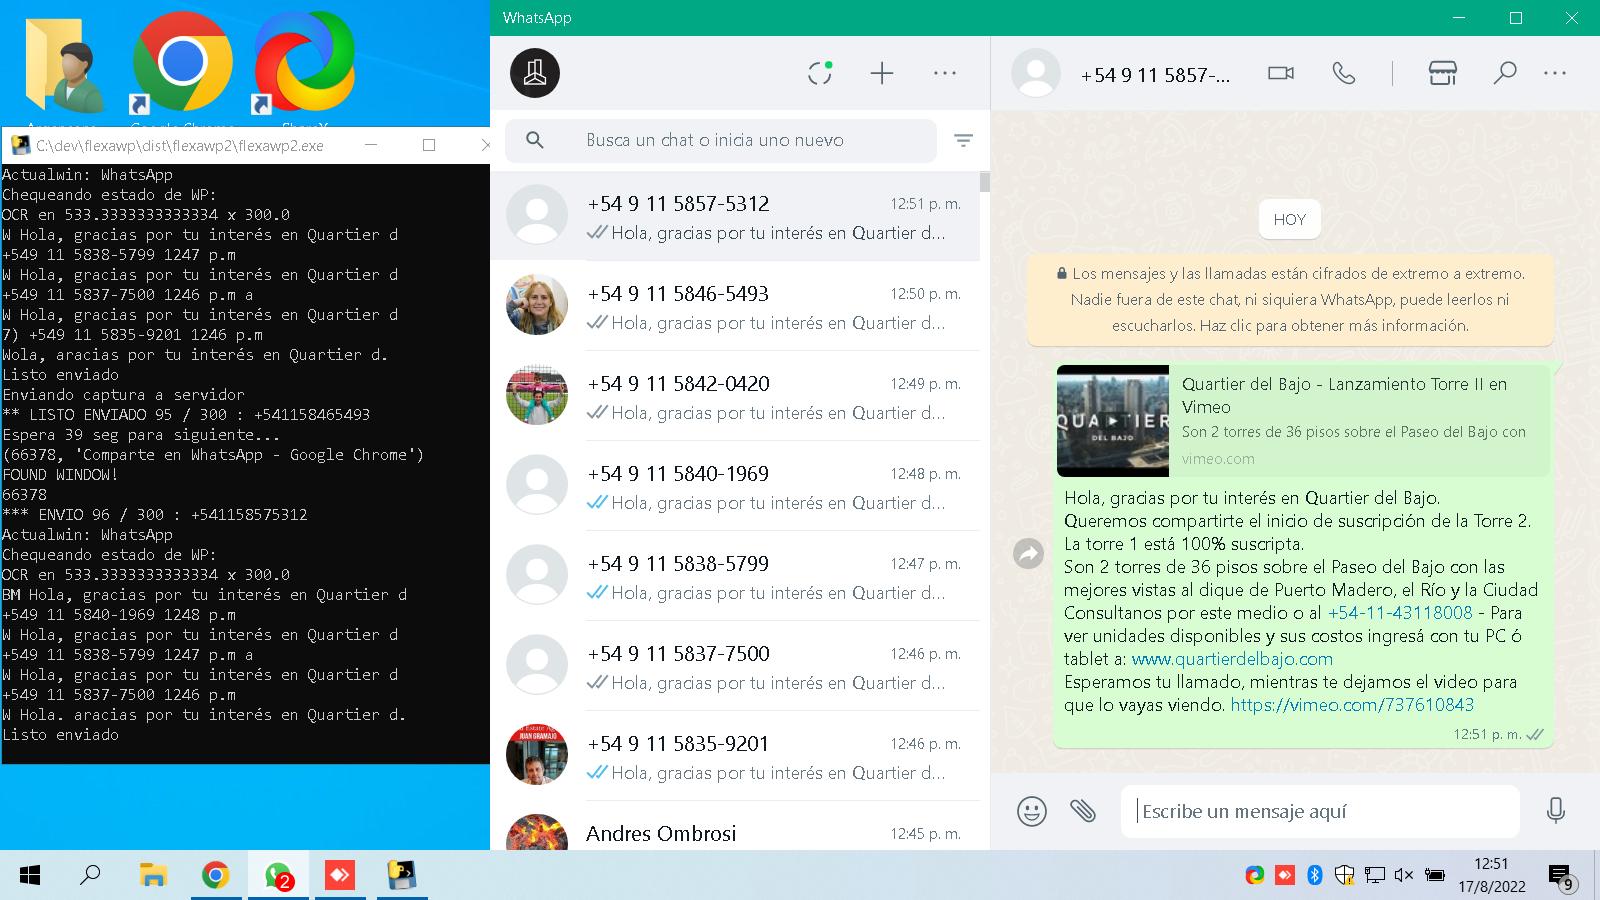Open the Windows Start menu
Viewport: 1600px width, 900px height.
30,876
